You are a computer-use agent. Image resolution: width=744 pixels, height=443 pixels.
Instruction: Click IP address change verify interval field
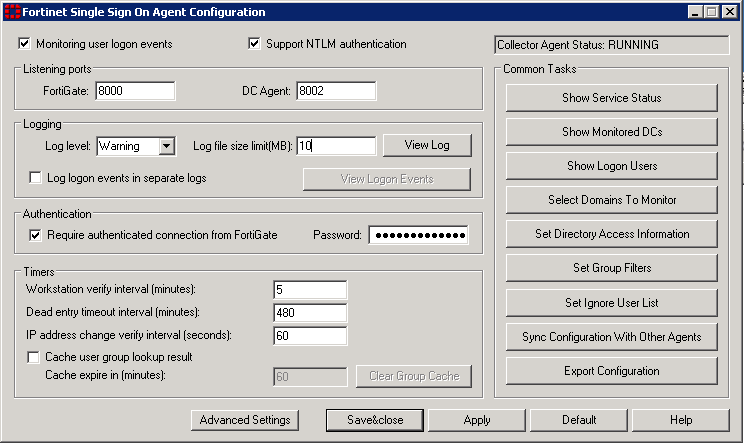(310, 336)
